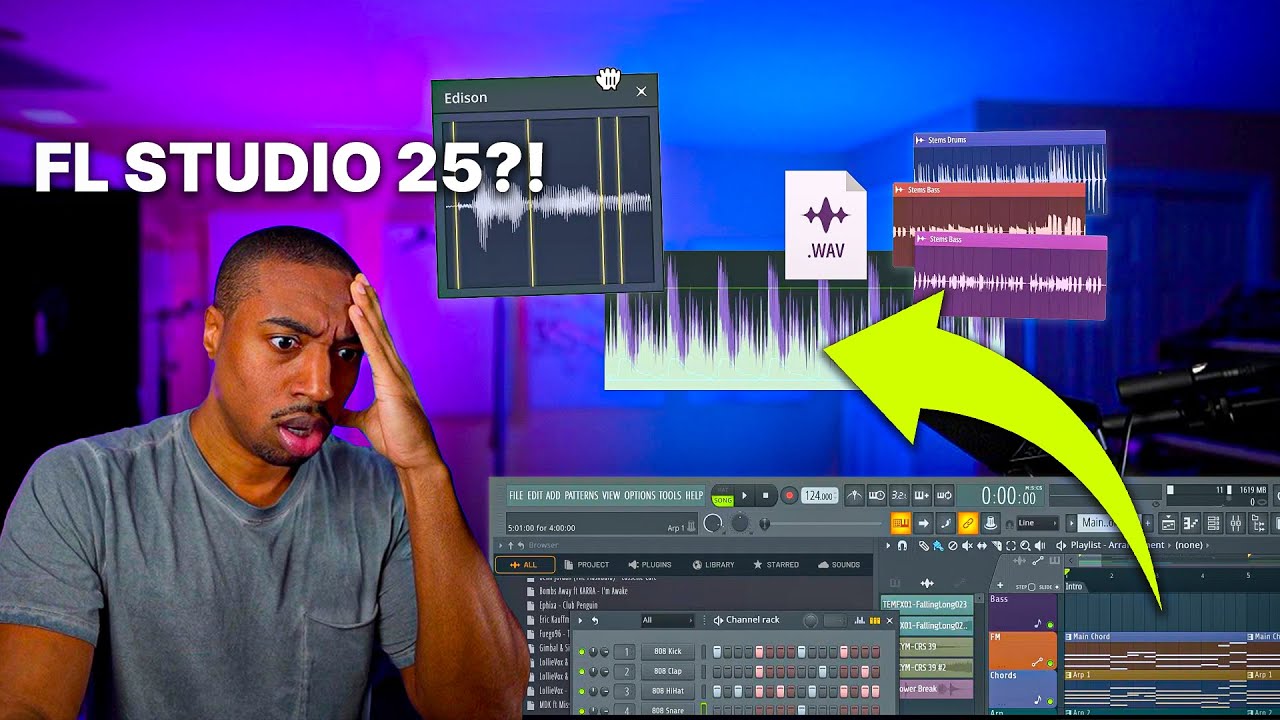This screenshot has width=1280, height=720.
Task: Click the link to controller icon
Action: tap(968, 523)
